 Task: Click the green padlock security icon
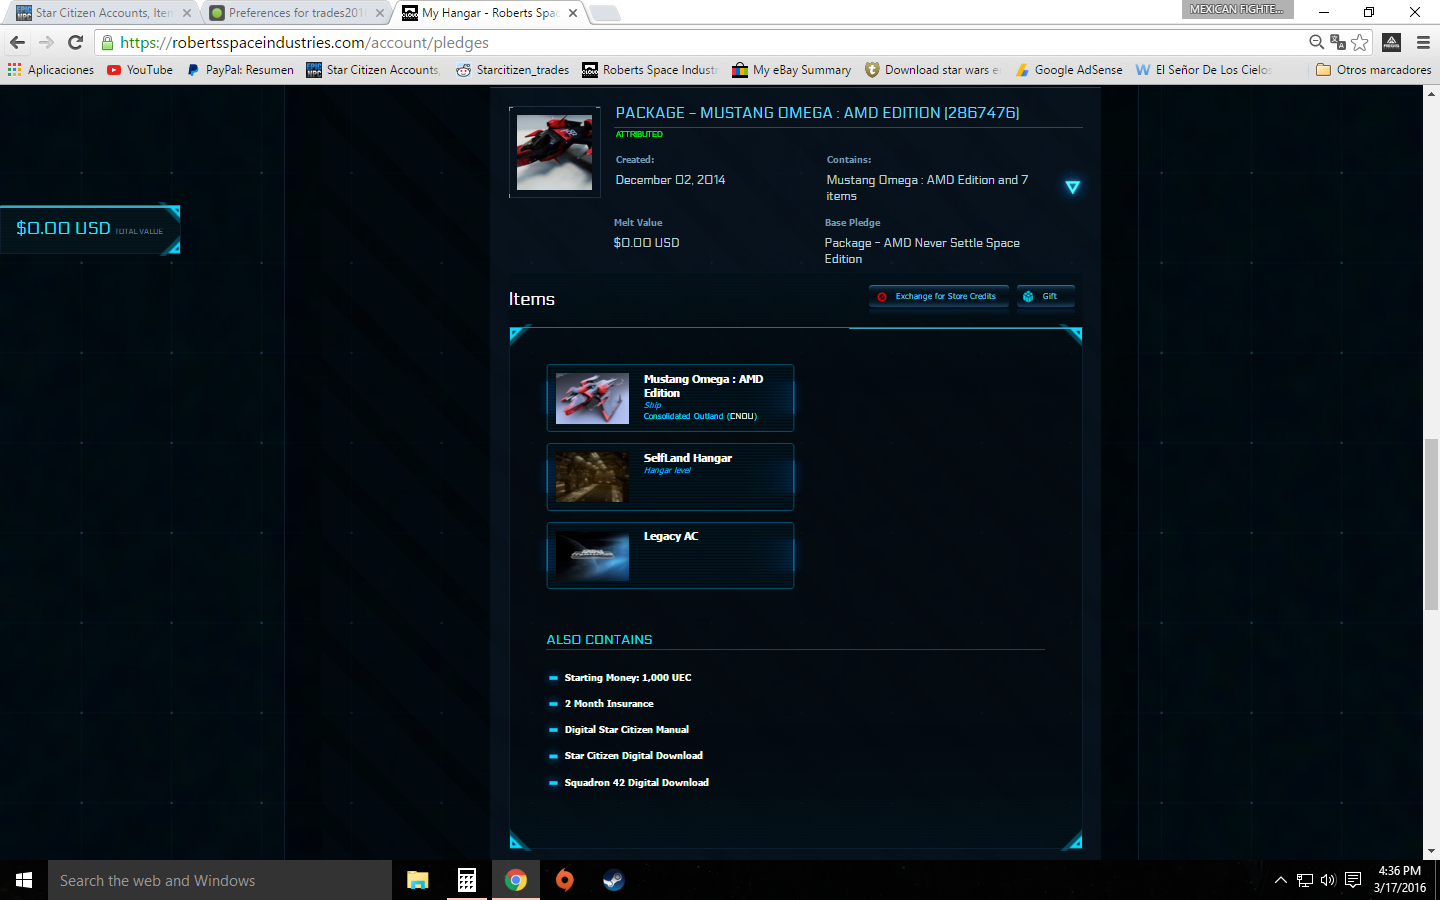point(107,42)
